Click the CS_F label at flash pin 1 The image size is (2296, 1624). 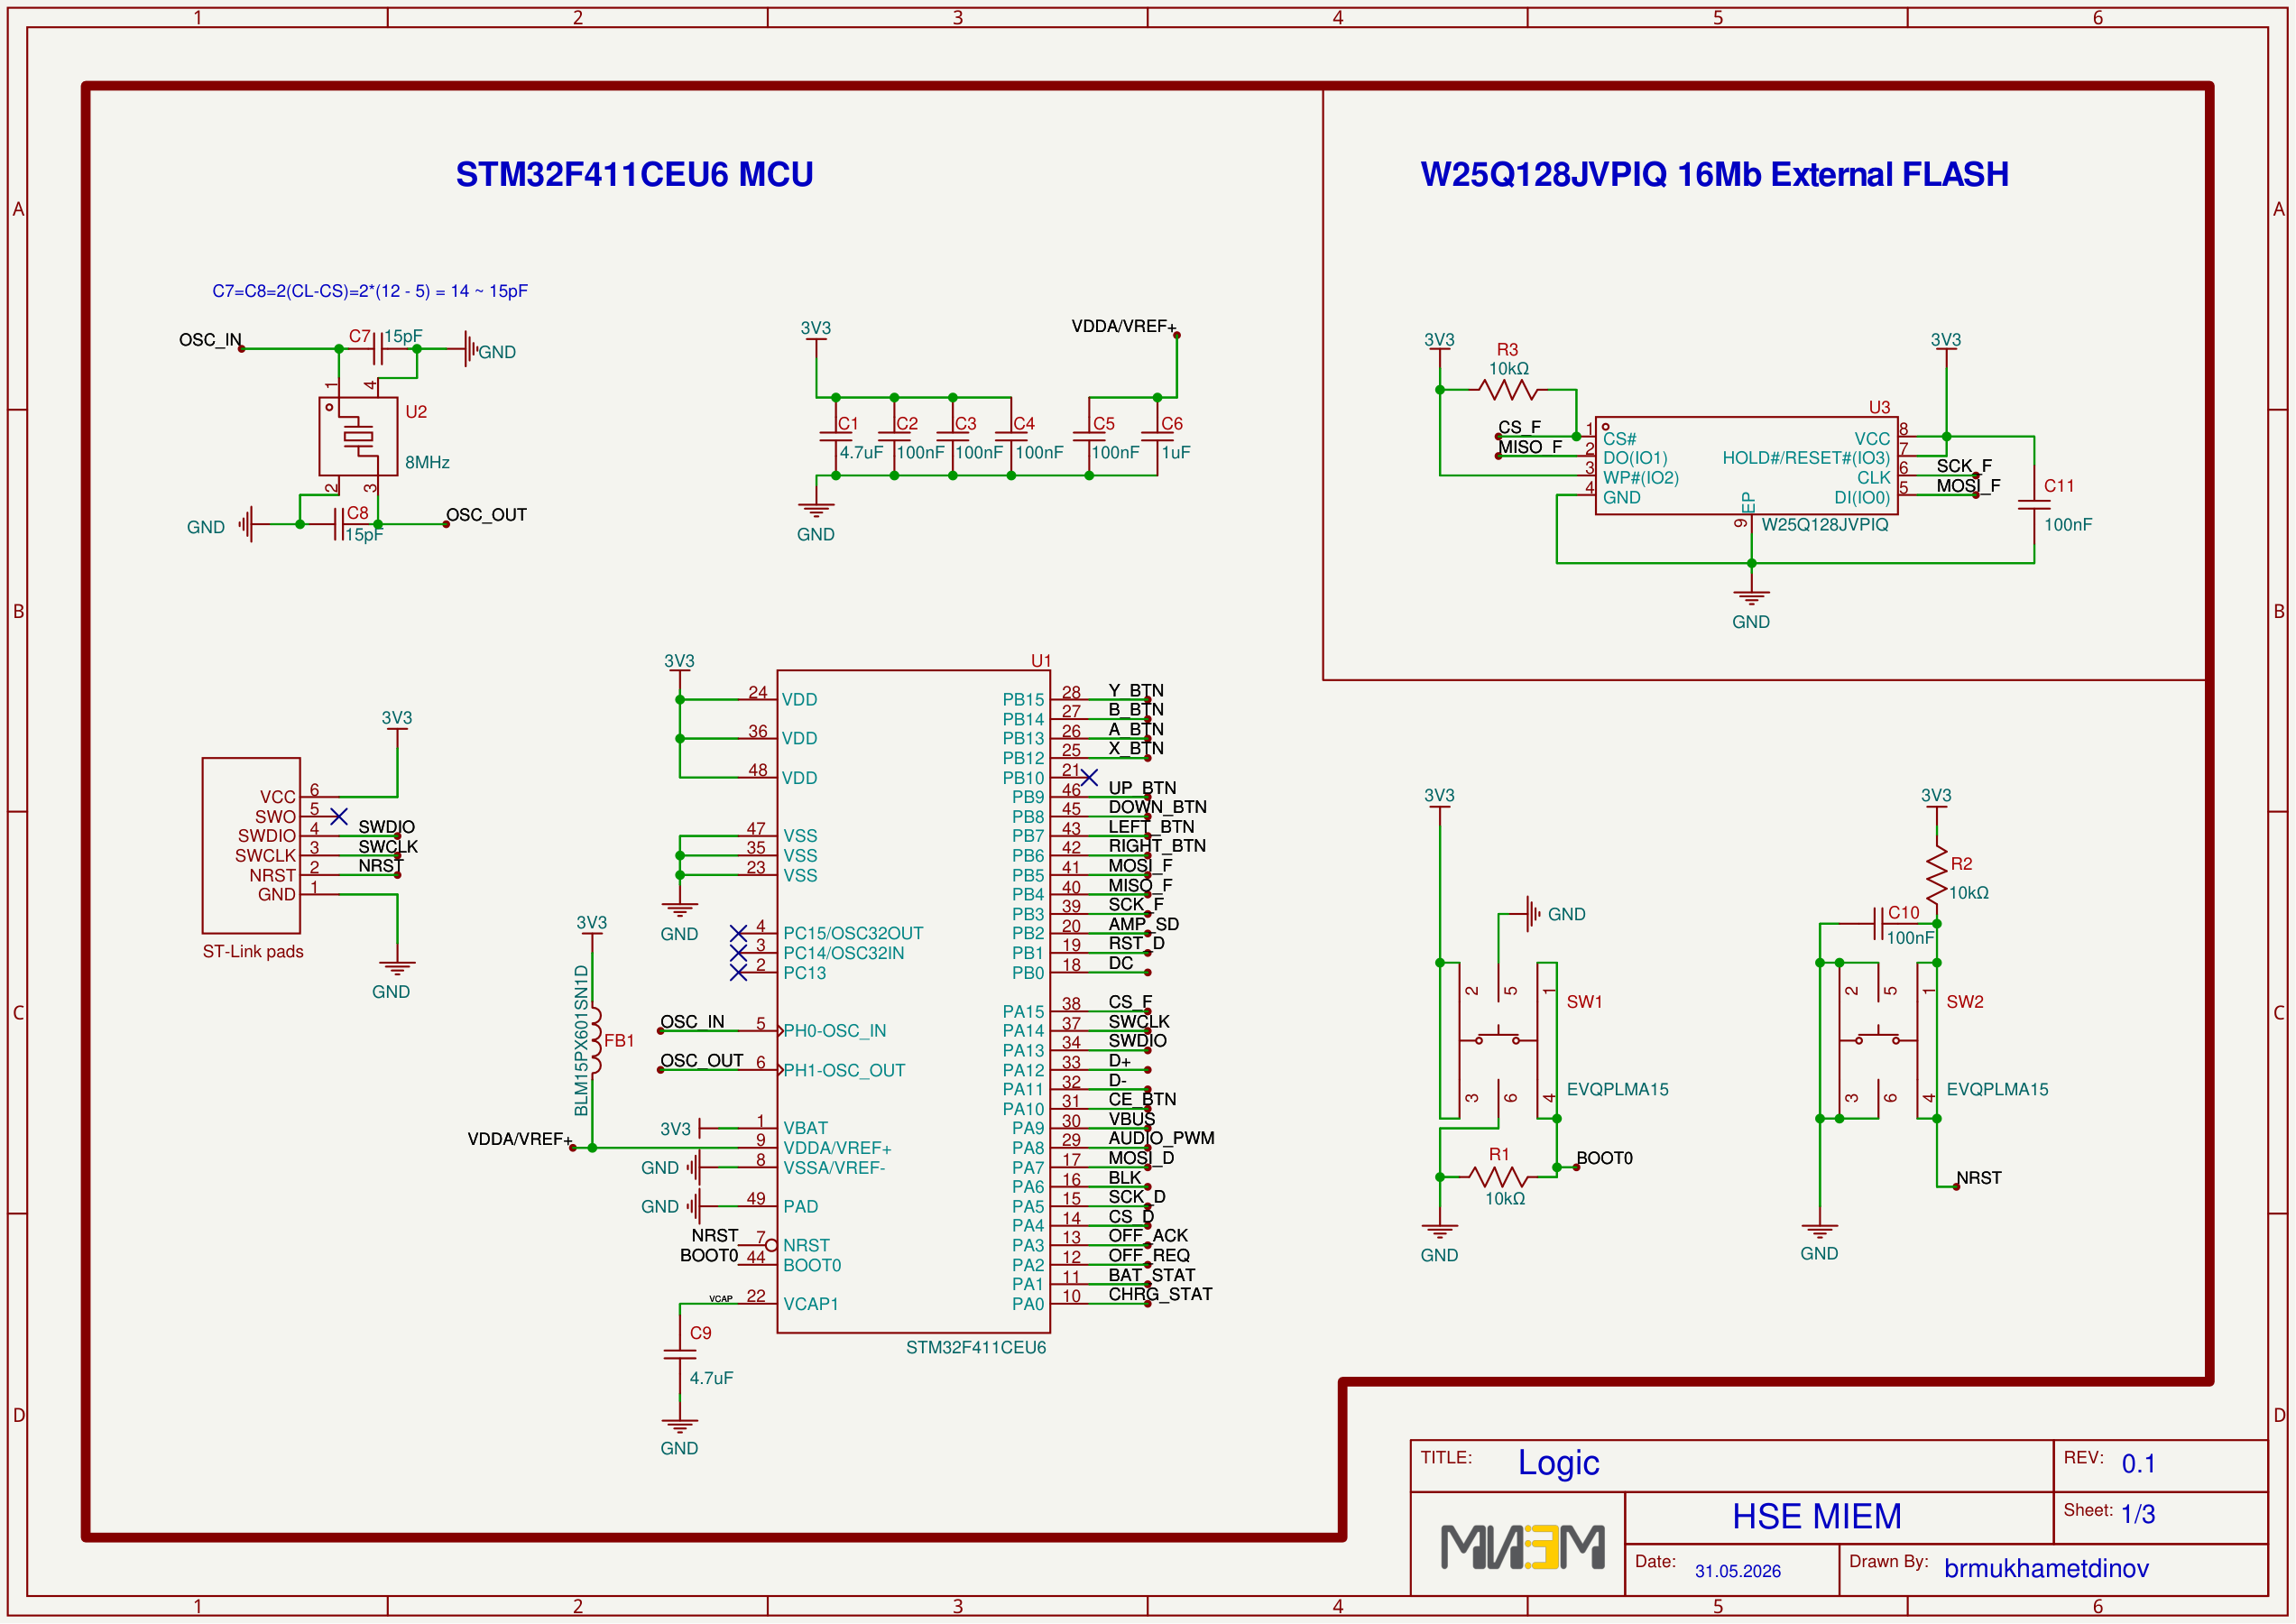pos(1519,427)
